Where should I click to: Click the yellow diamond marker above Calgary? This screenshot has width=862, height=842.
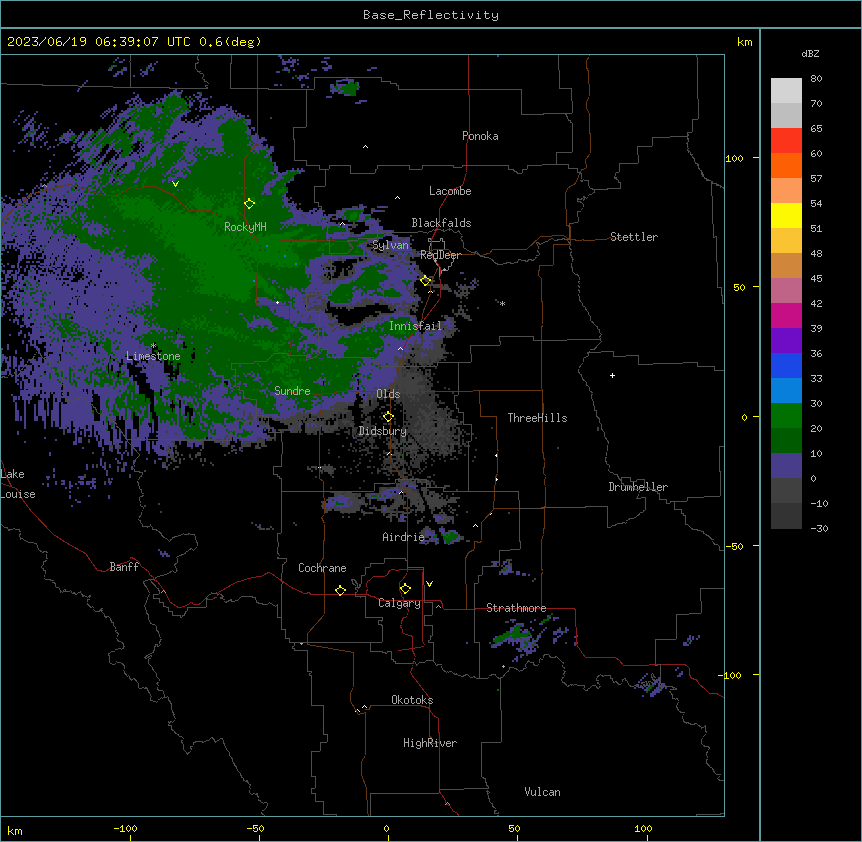click(x=405, y=589)
